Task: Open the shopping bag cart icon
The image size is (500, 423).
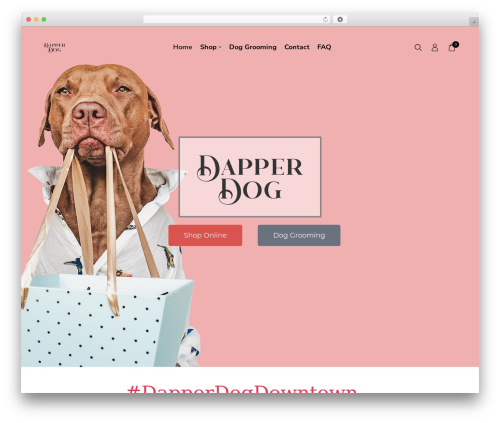Action: pyautogui.click(x=453, y=47)
